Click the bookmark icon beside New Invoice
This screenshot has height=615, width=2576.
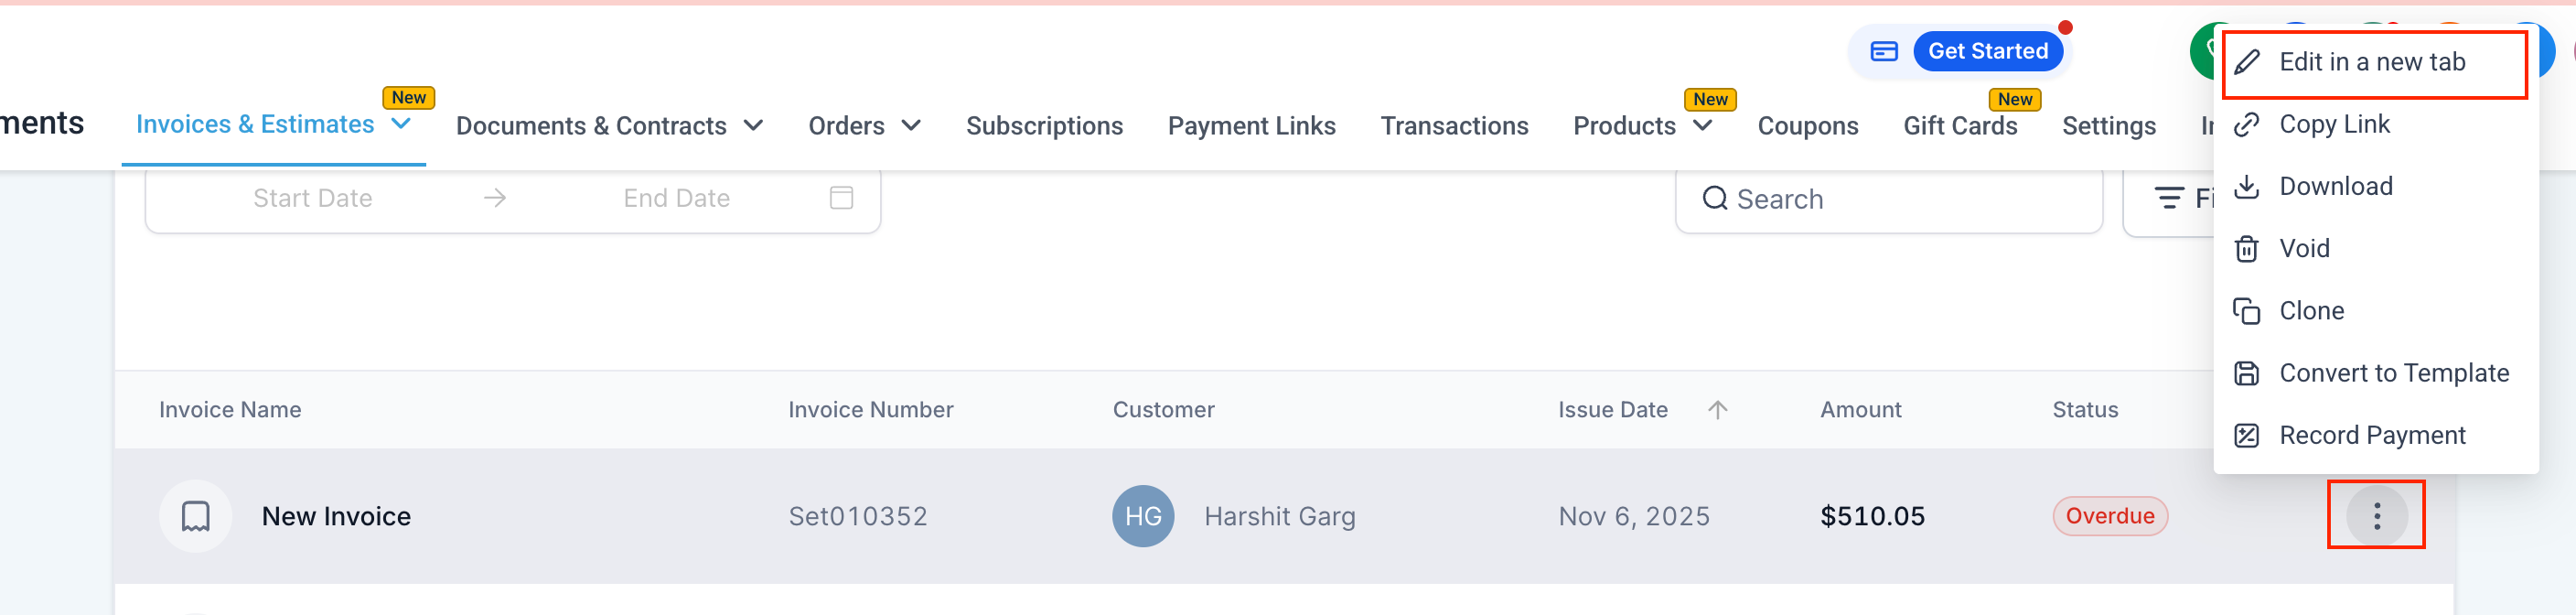click(x=196, y=516)
